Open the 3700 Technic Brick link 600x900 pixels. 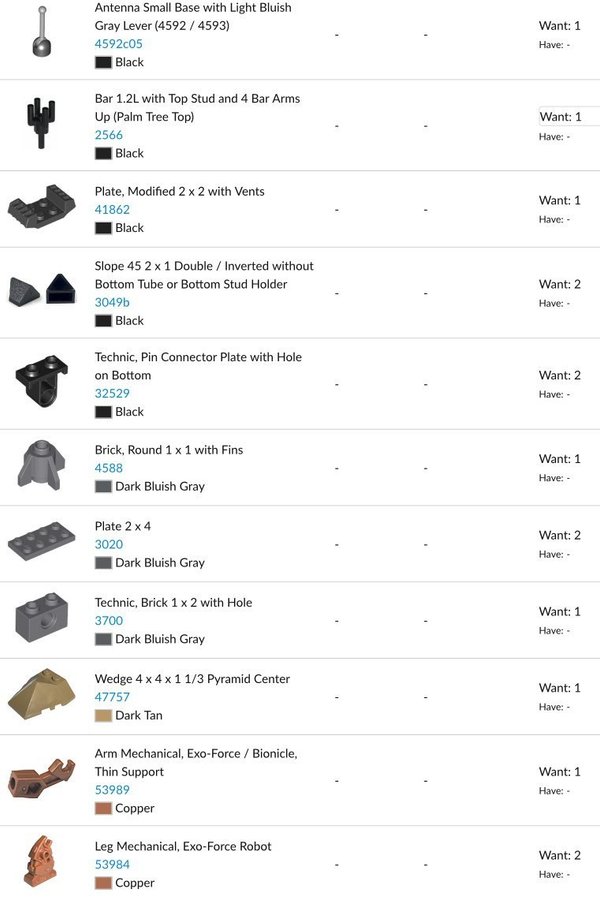pos(109,621)
